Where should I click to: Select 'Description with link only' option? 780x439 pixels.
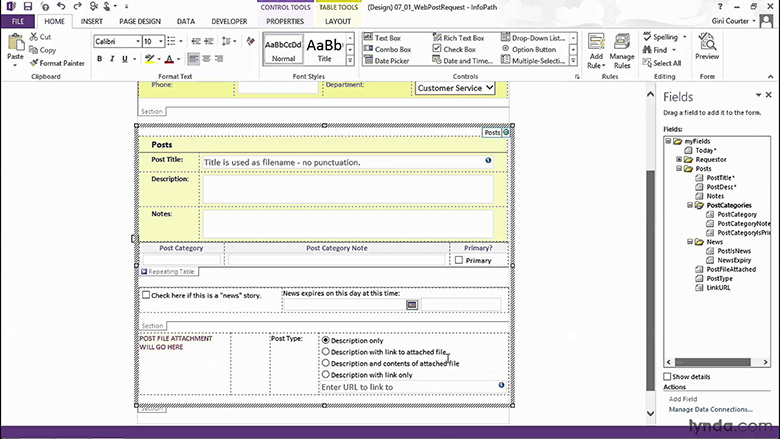pyautogui.click(x=325, y=375)
